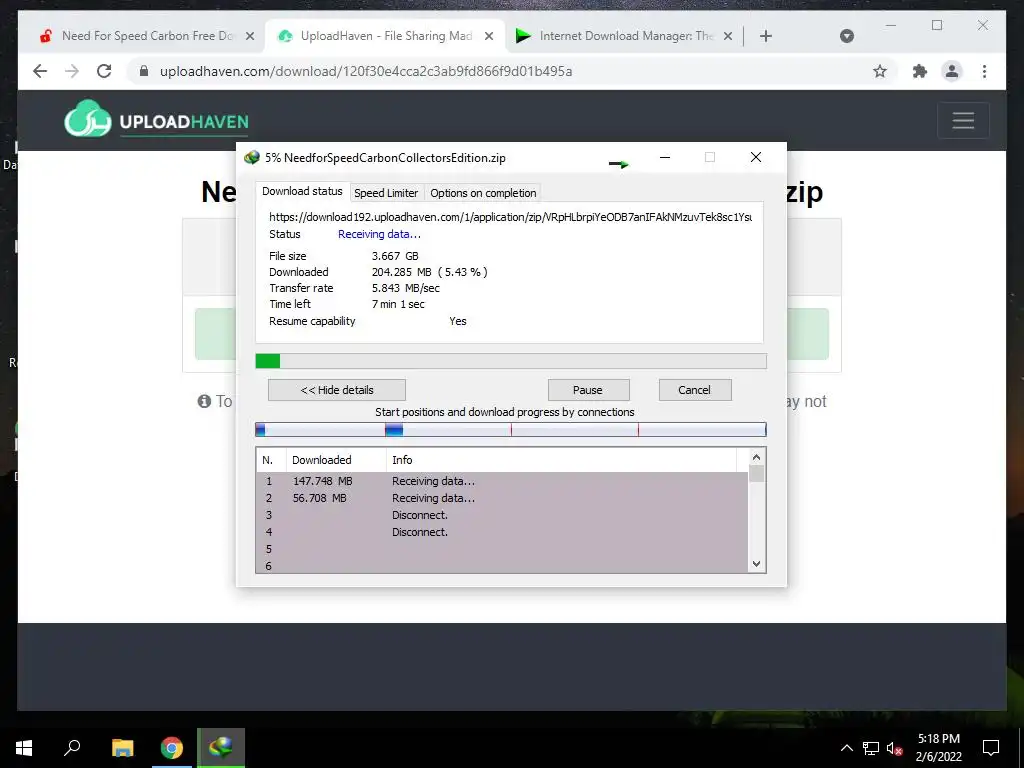Click the 'Info' column header

562,460
